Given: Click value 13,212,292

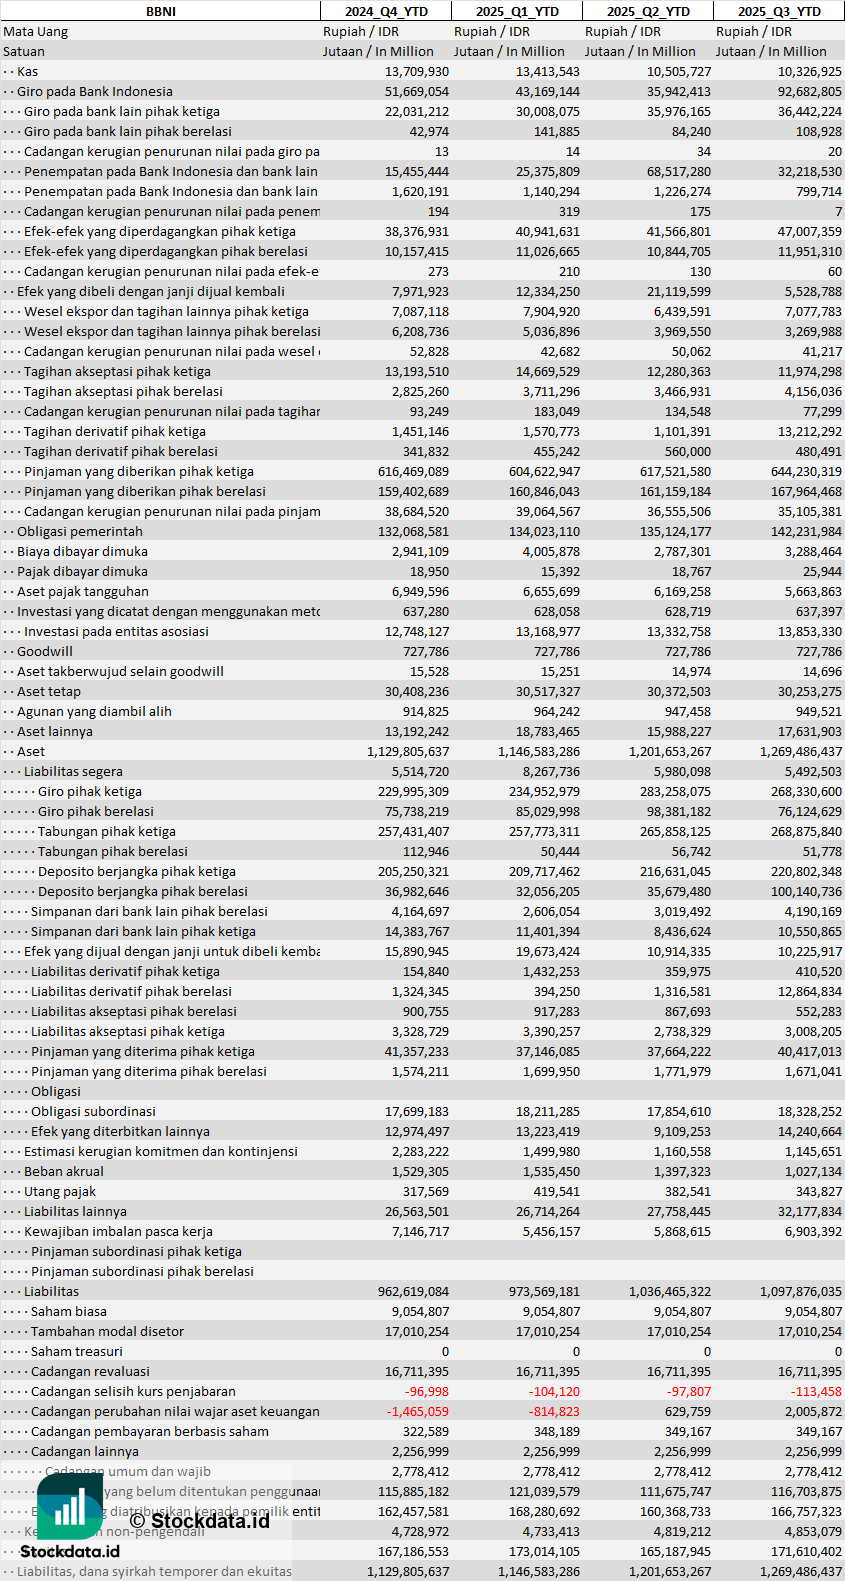Looking at the screenshot, I should click(x=810, y=431).
